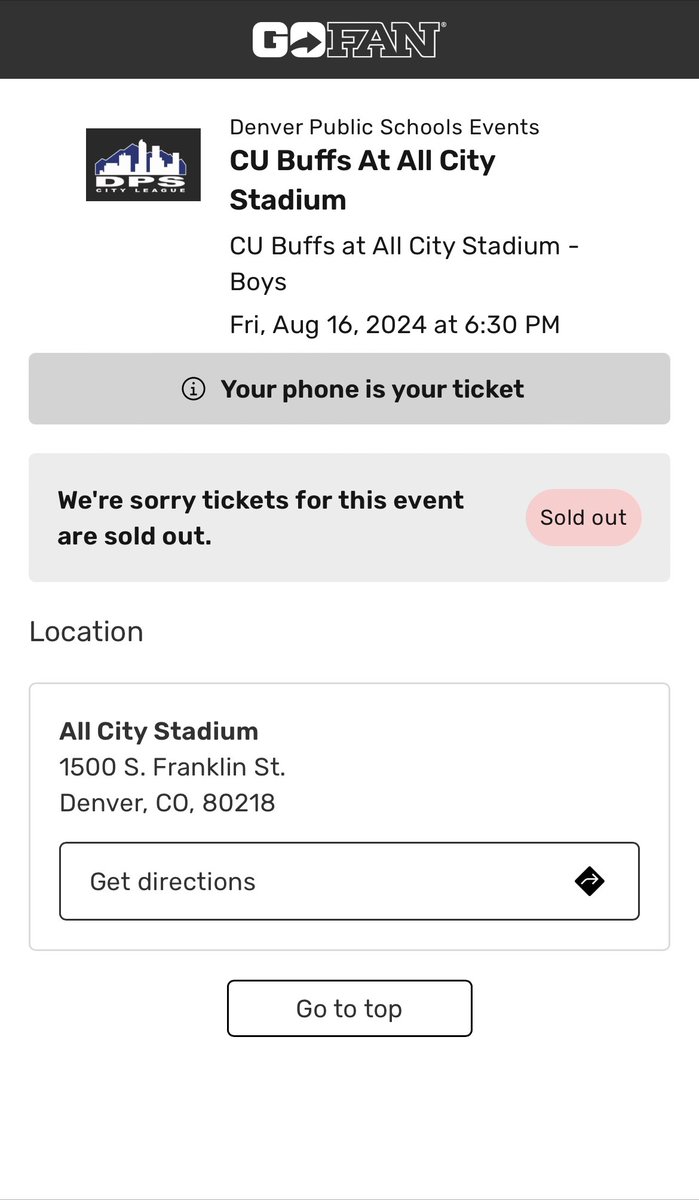Click the Go to top button

pyautogui.click(x=349, y=1008)
